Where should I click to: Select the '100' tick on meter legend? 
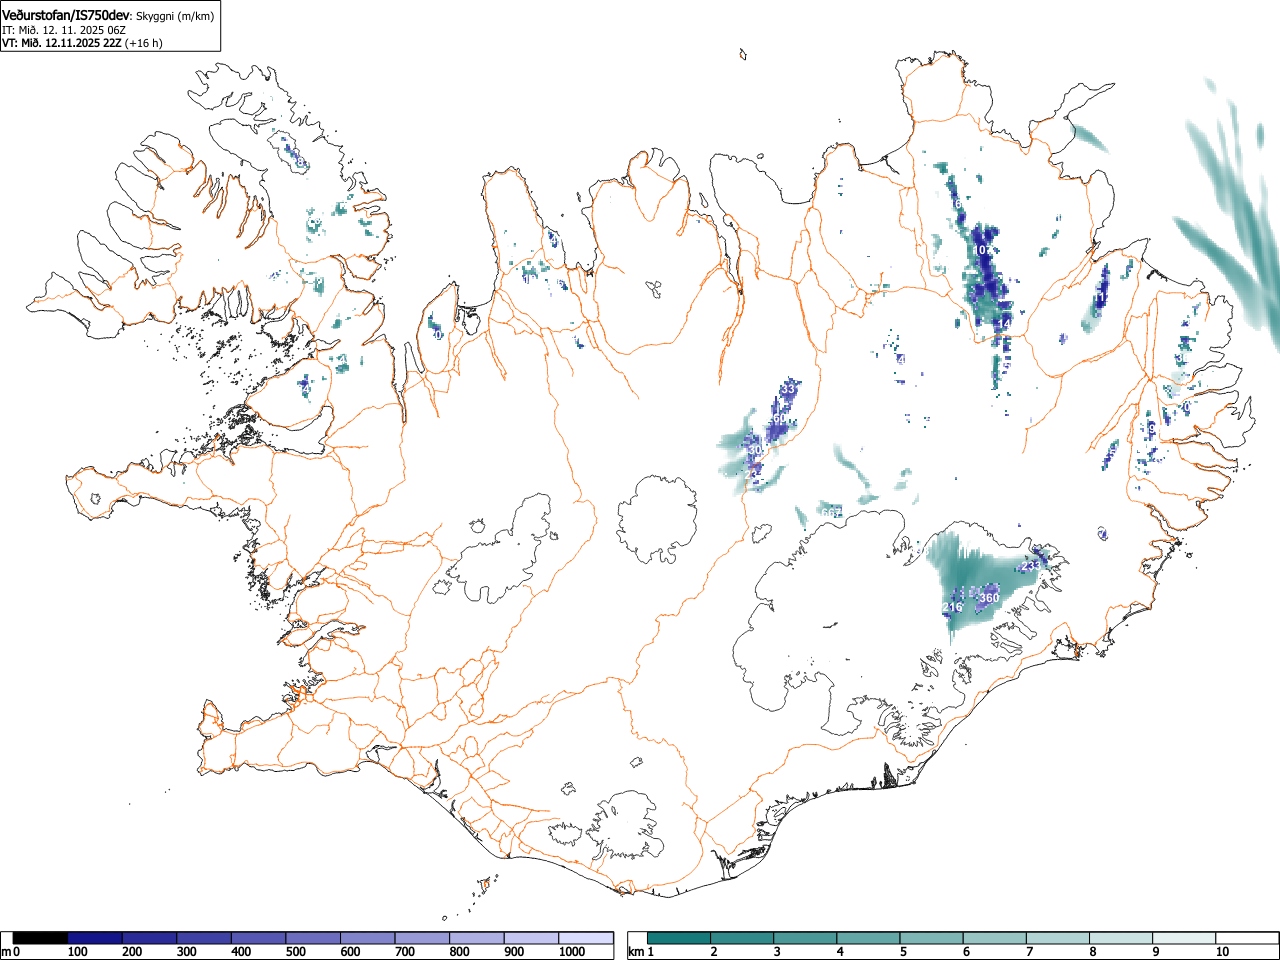pyautogui.click(x=77, y=952)
